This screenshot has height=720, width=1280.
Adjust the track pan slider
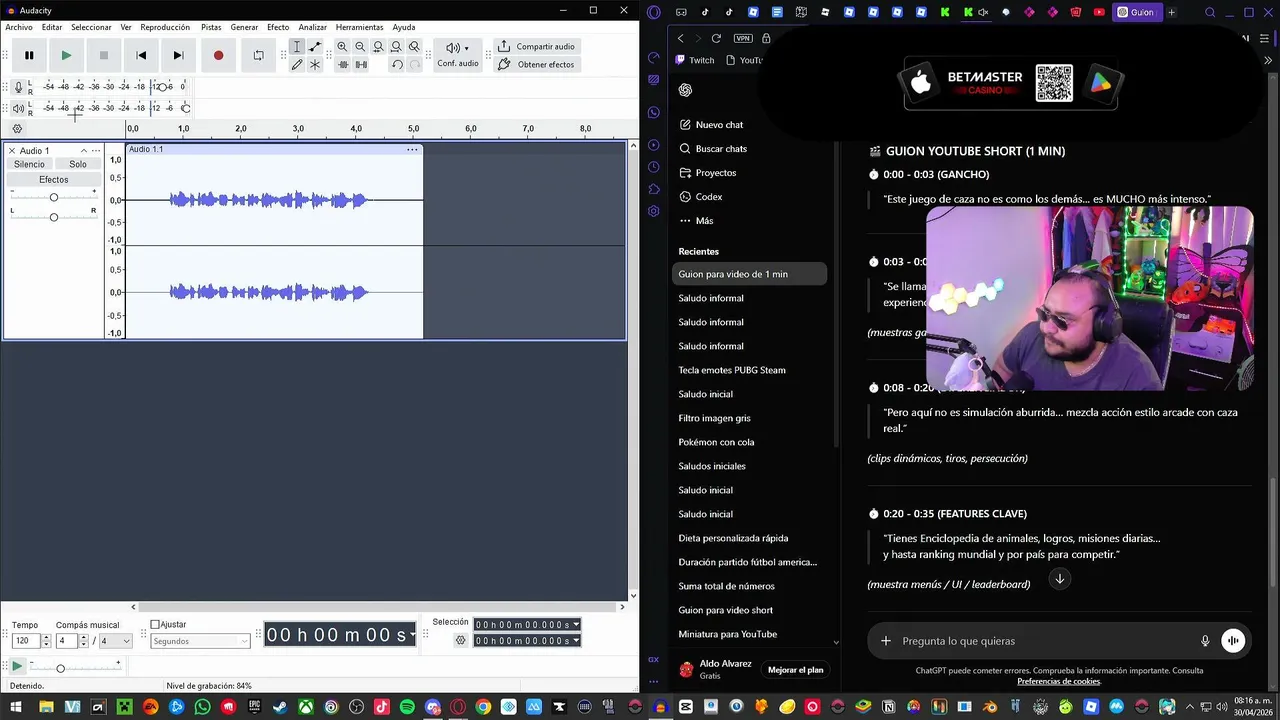54,216
